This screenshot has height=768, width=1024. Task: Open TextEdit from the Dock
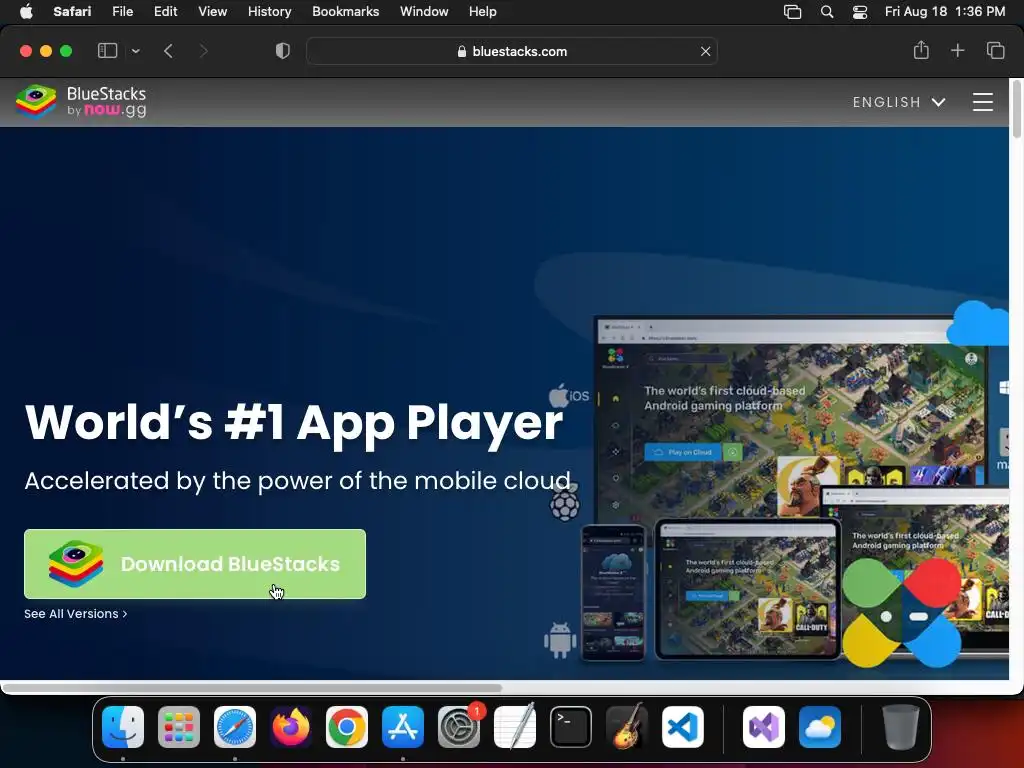tap(515, 727)
